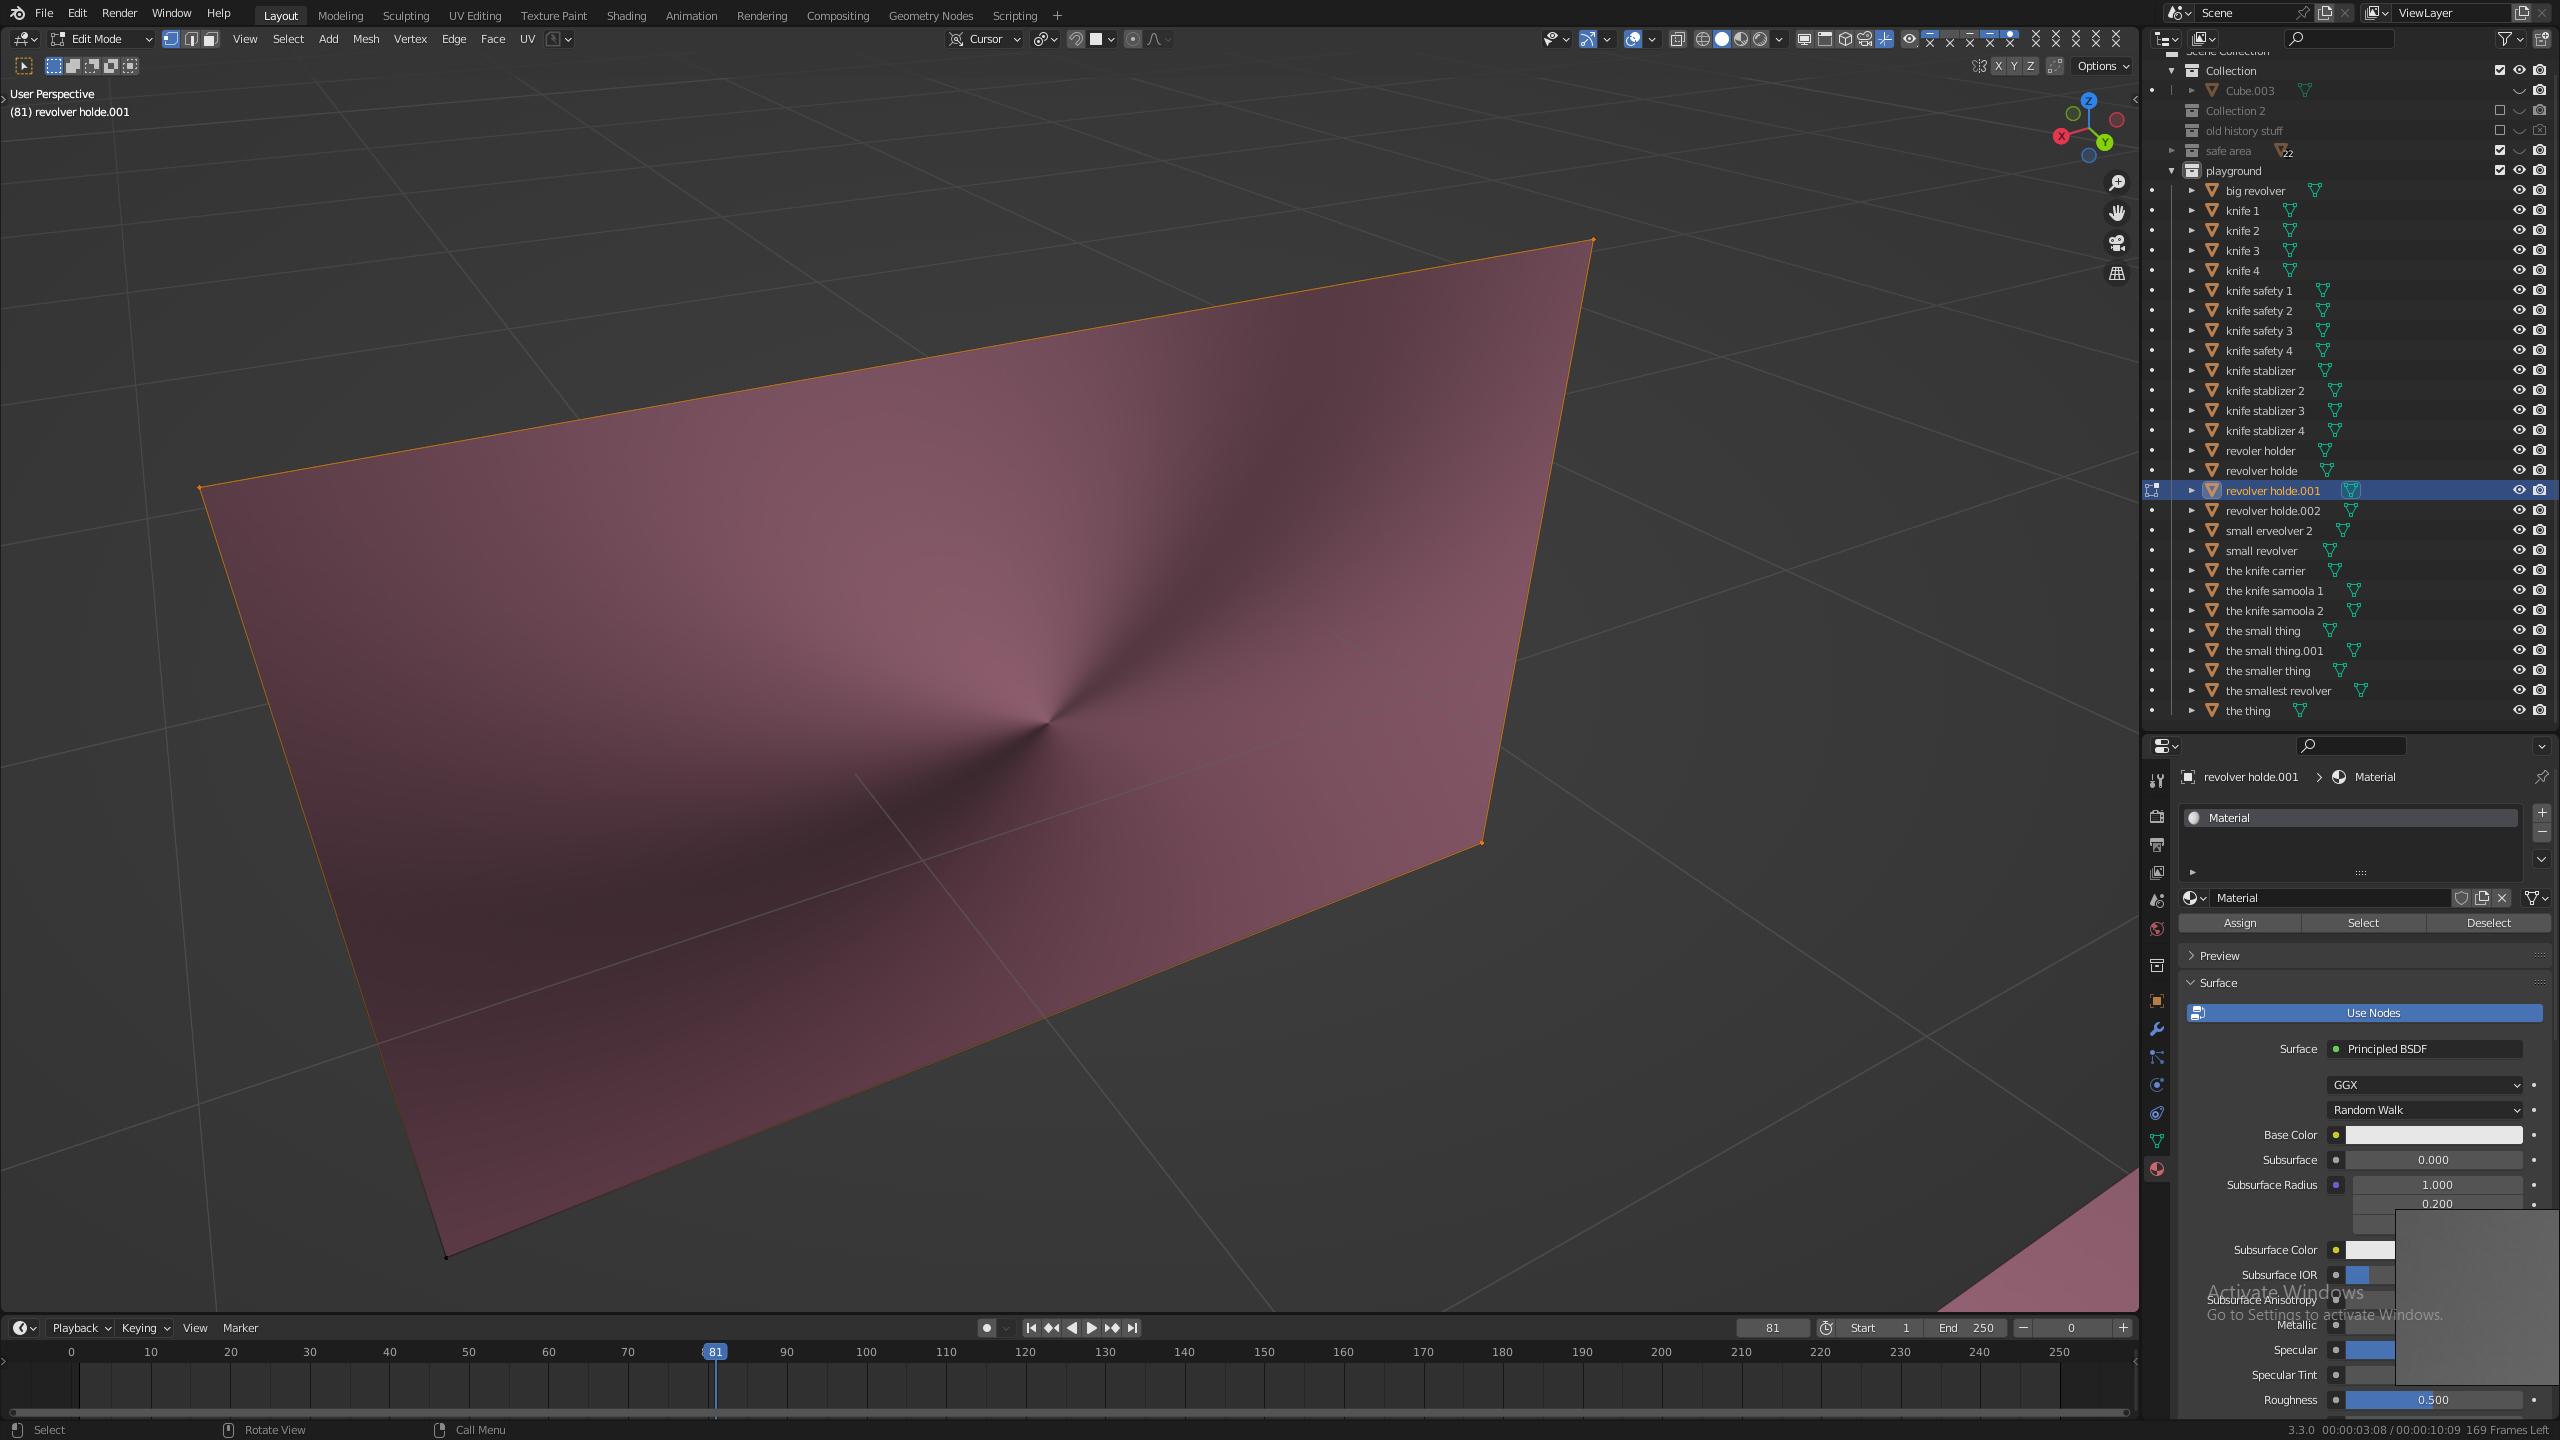
Task: Toggle visibility of small revolver layer
Action: [2516, 550]
